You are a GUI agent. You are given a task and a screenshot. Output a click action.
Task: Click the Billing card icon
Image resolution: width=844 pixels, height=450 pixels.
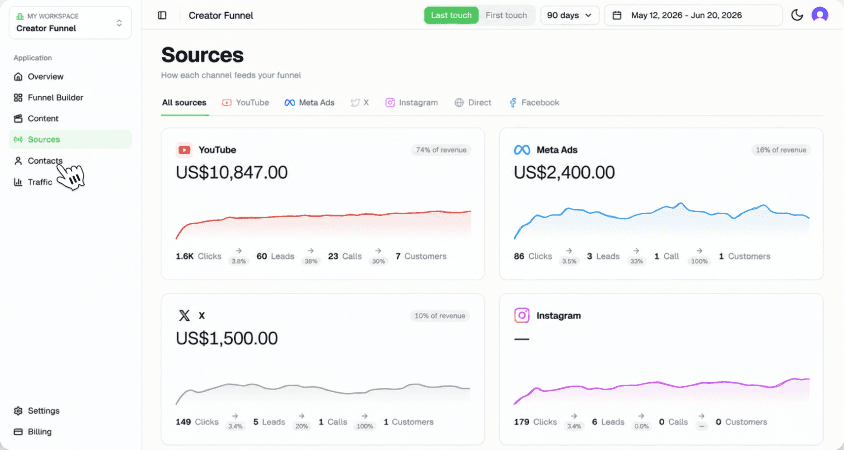[18, 432]
